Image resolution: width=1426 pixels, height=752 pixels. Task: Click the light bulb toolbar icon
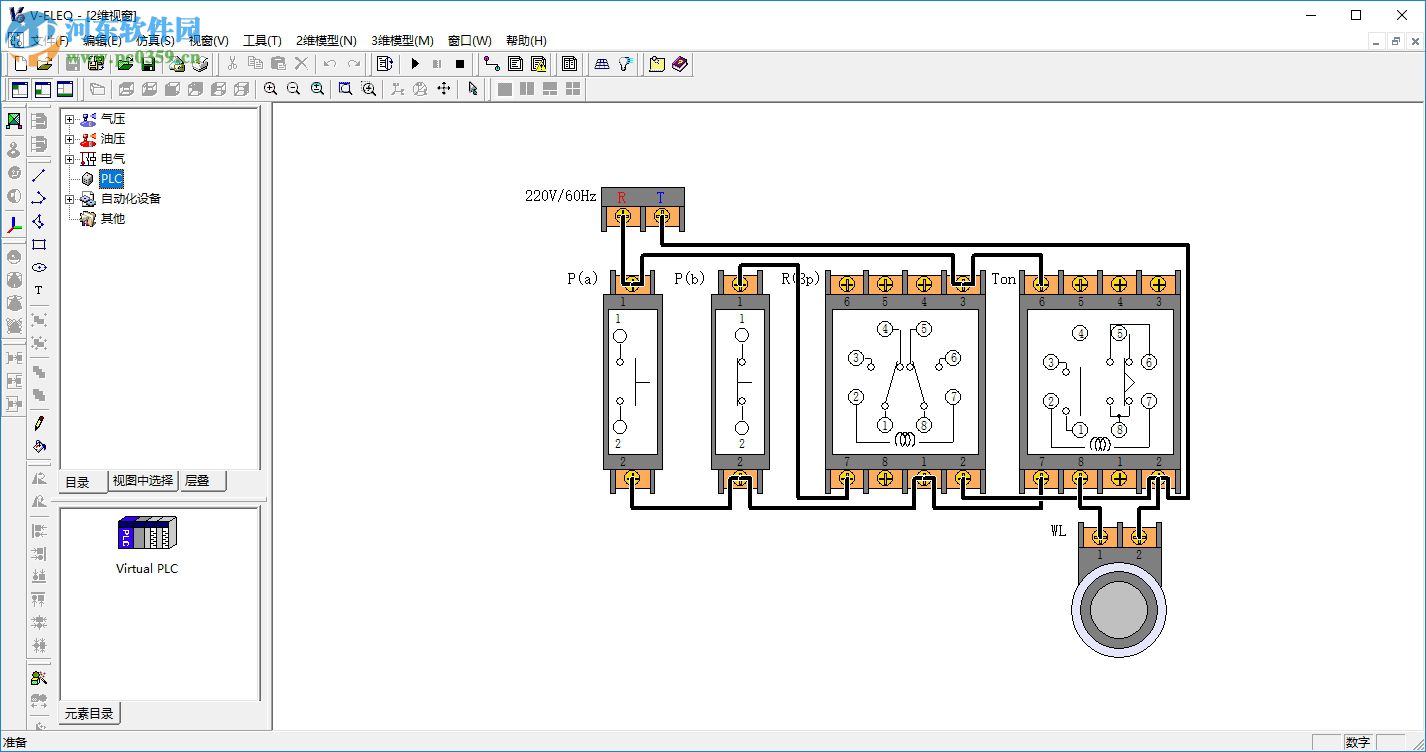tap(626, 64)
